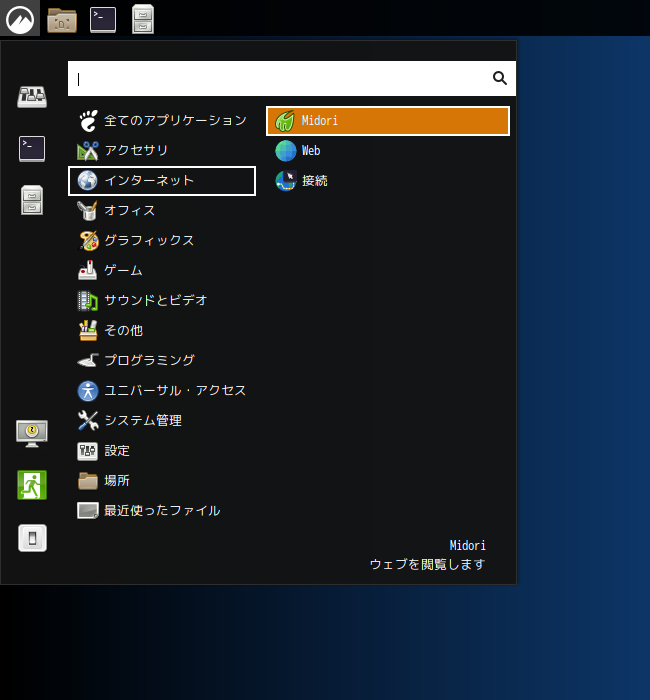
Task: Launch the Web browser entry
Action: 388,151
